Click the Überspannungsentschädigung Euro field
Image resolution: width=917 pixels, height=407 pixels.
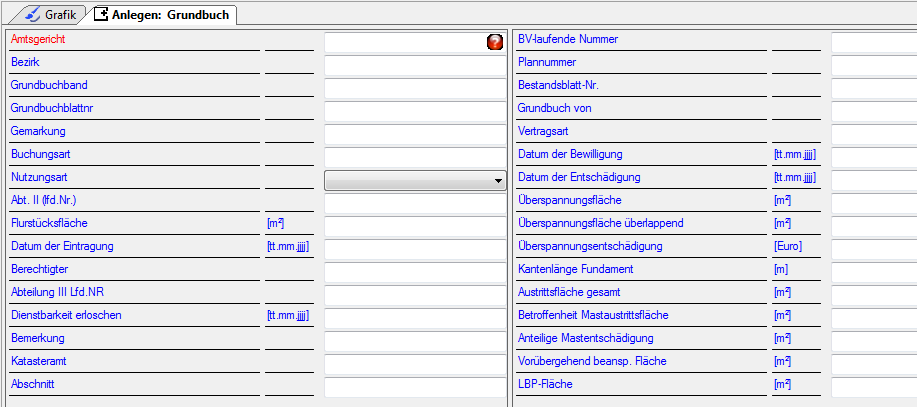[874, 249]
